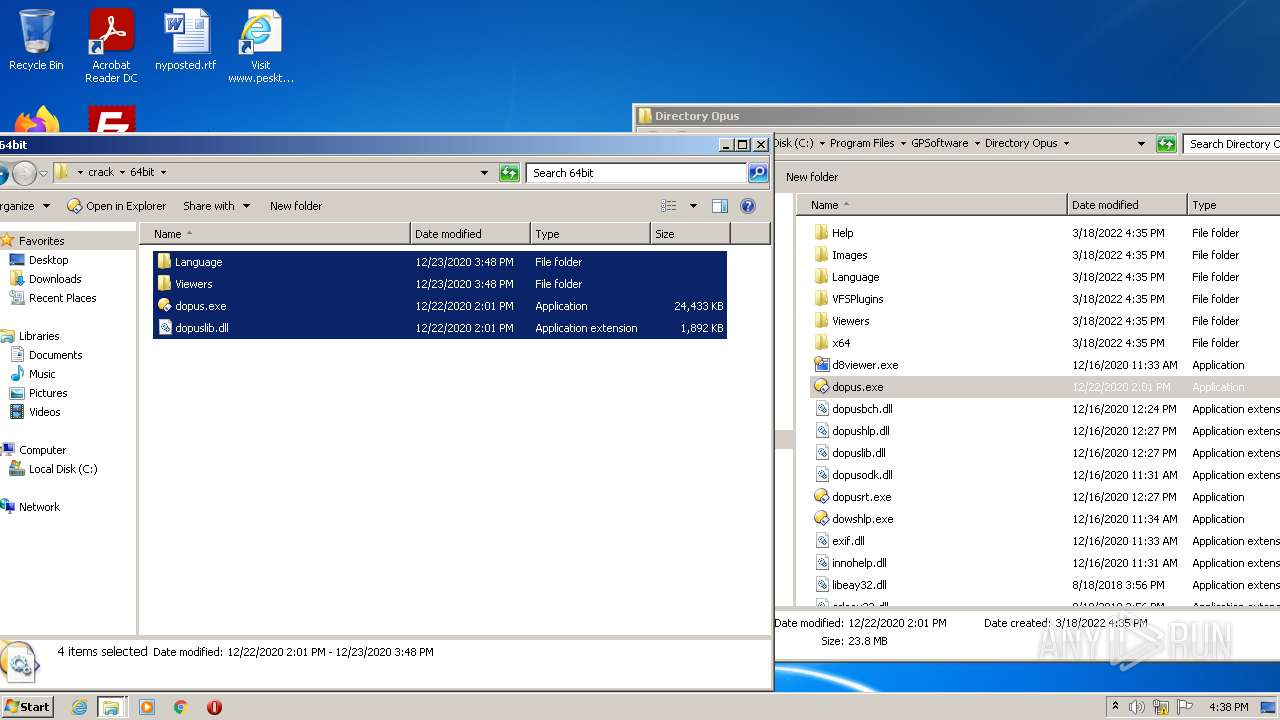This screenshot has width=1280, height=720.
Task: Open the Organize menu
Action: tap(25, 206)
